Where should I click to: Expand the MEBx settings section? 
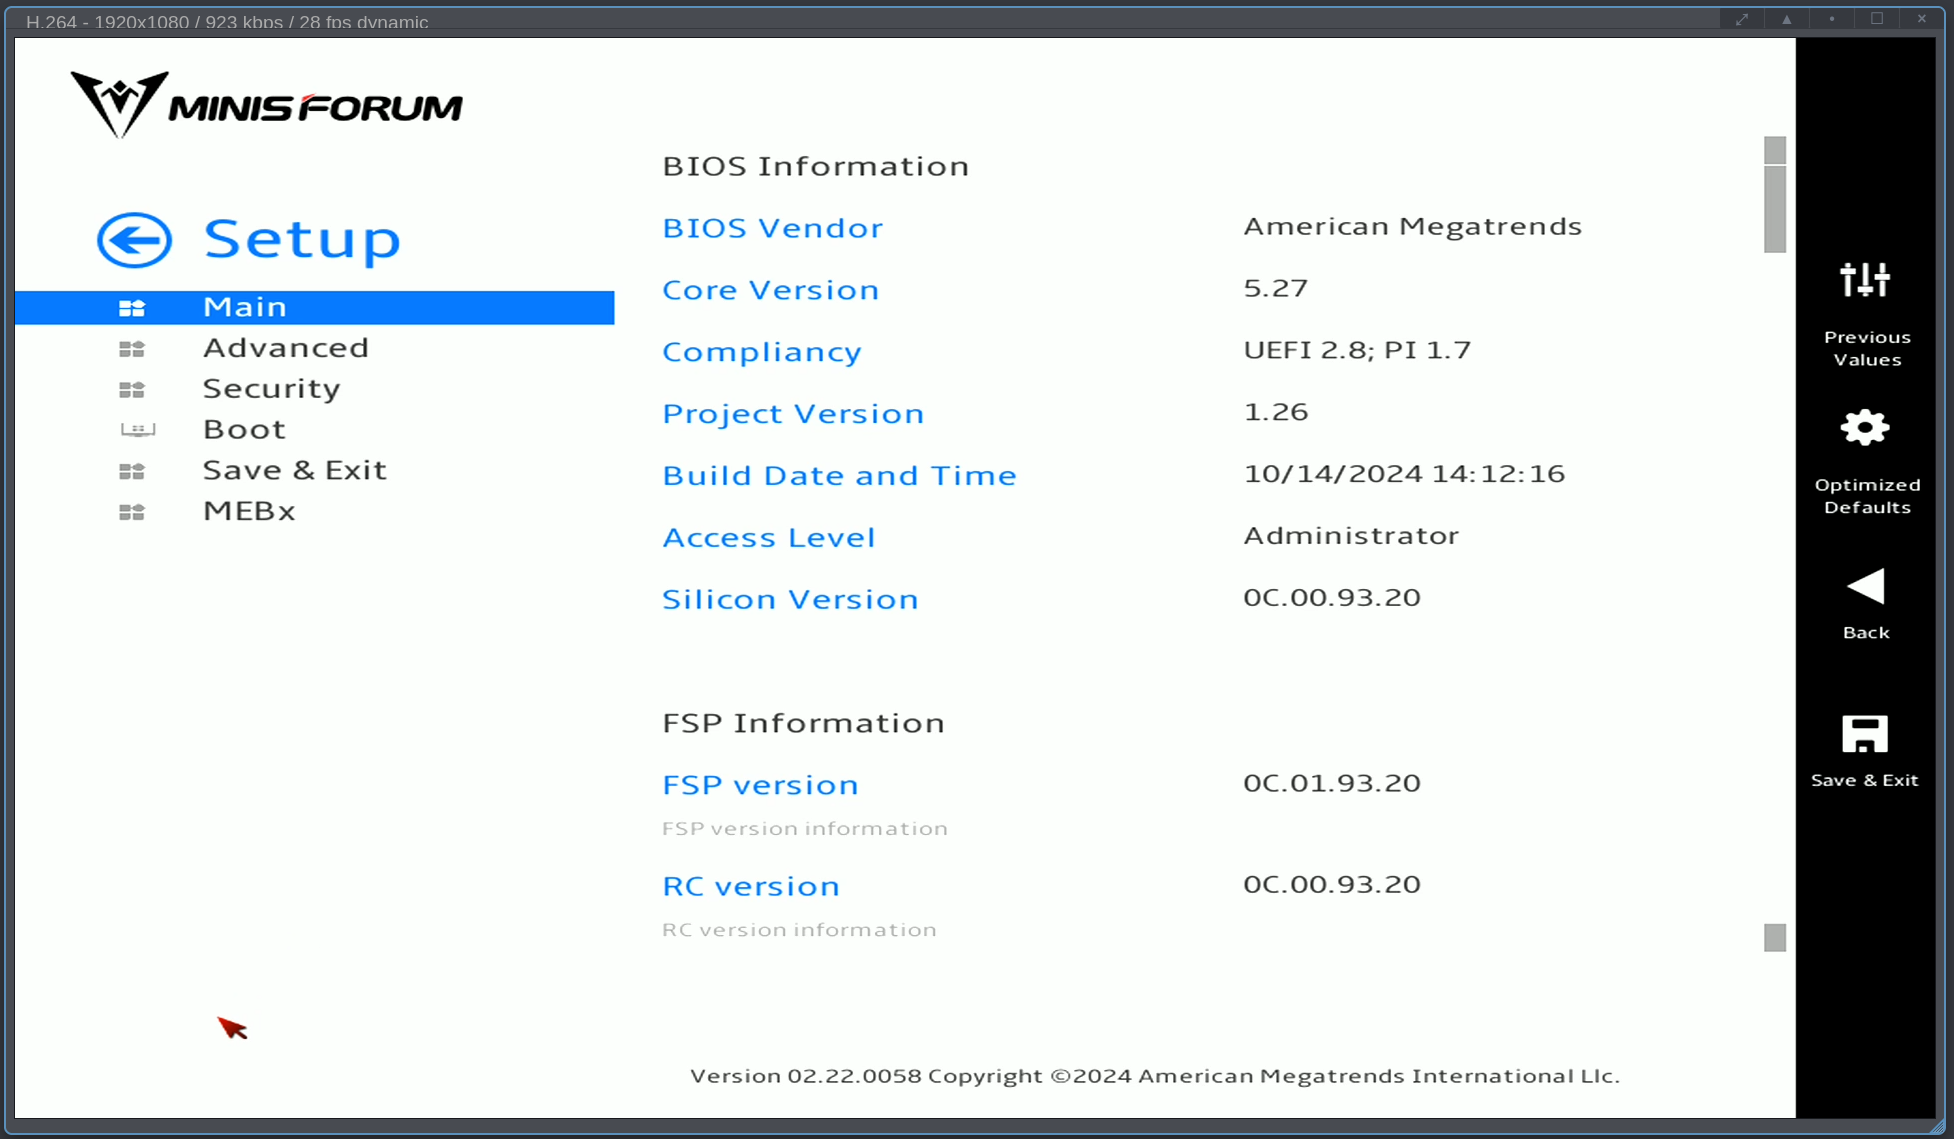[x=250, y=510]
